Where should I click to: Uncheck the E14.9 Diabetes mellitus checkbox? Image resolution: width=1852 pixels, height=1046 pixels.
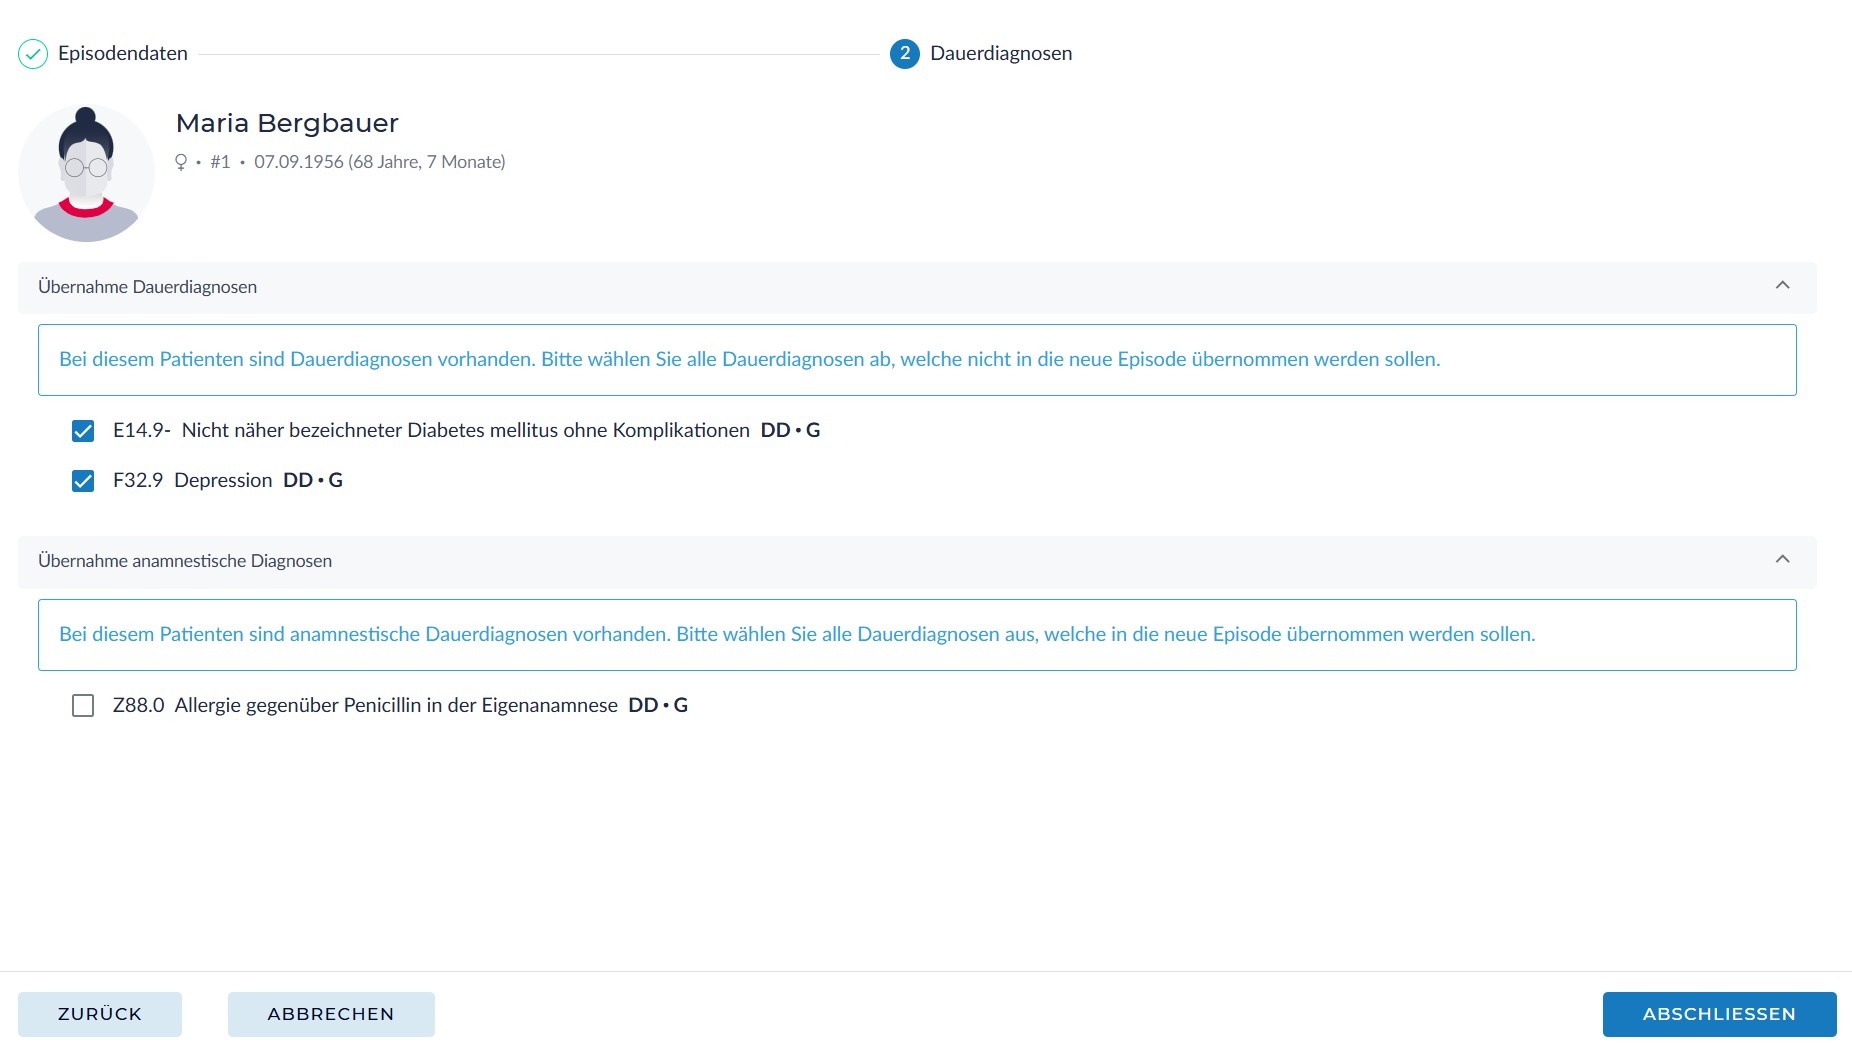(x=83, y=431)
